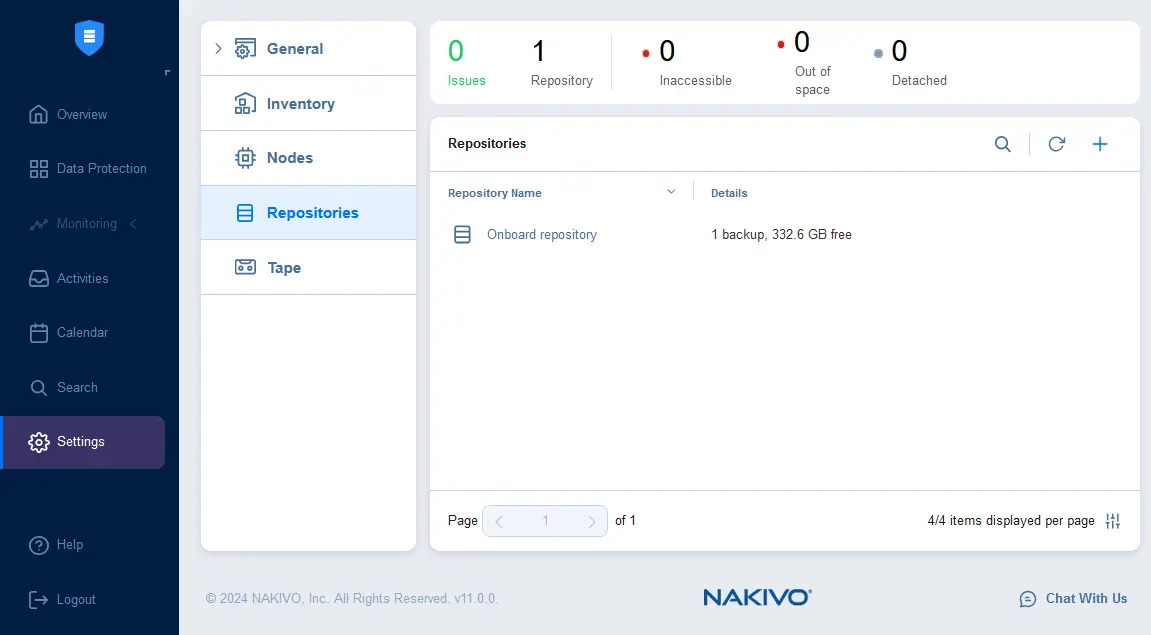Screen dimensions: 1151x635
Task: Click the Logout label
Action: [76, 600]
